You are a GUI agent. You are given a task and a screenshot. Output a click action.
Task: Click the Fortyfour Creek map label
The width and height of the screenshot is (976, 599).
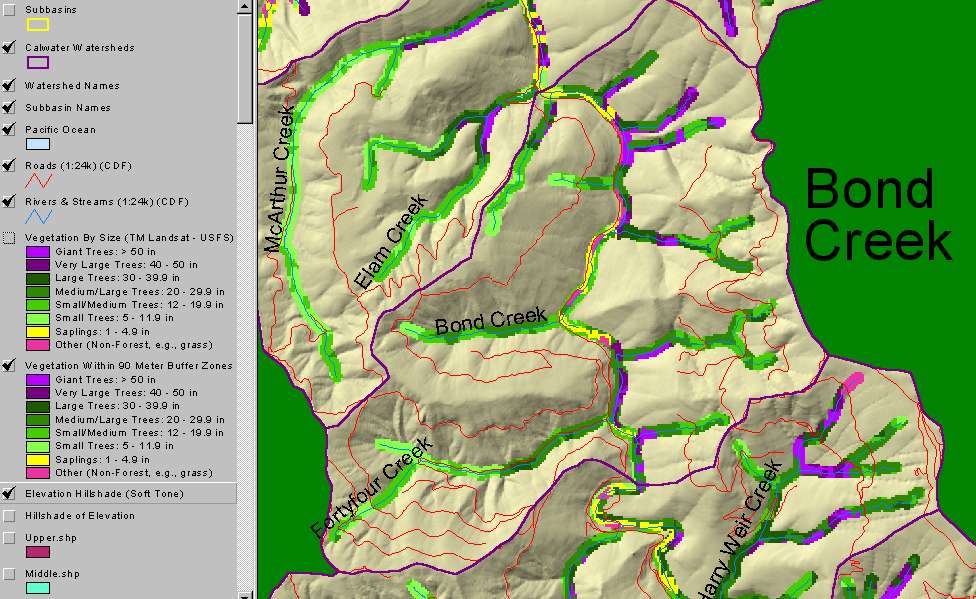click(372, 488)
